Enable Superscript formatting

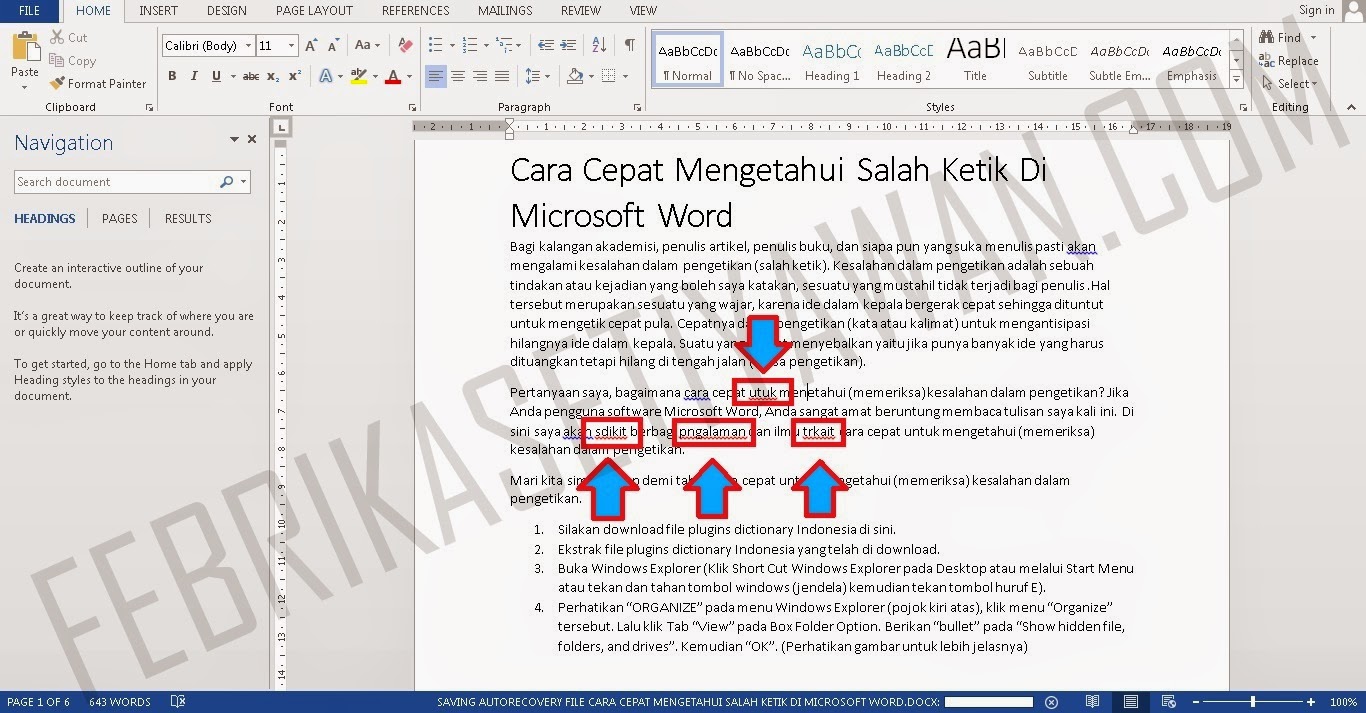[x=292, y=76]
